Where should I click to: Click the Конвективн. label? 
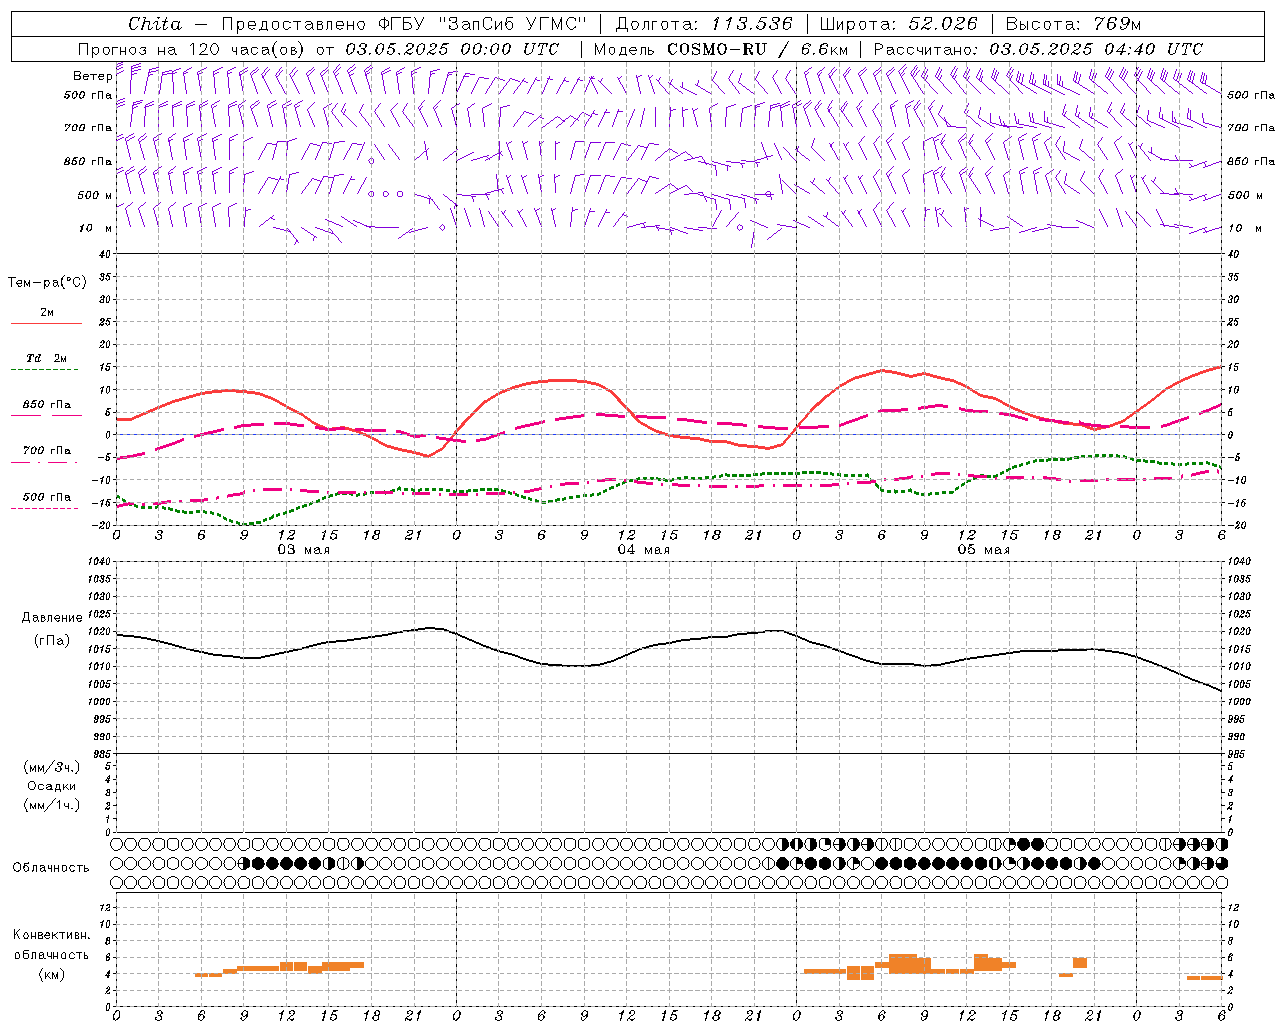[51, 935]
